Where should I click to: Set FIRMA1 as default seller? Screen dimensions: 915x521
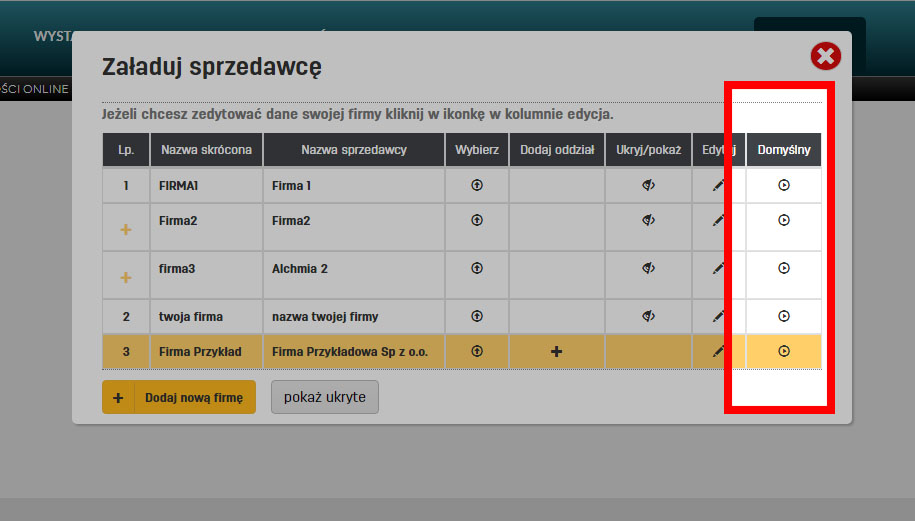coord(784,185)
